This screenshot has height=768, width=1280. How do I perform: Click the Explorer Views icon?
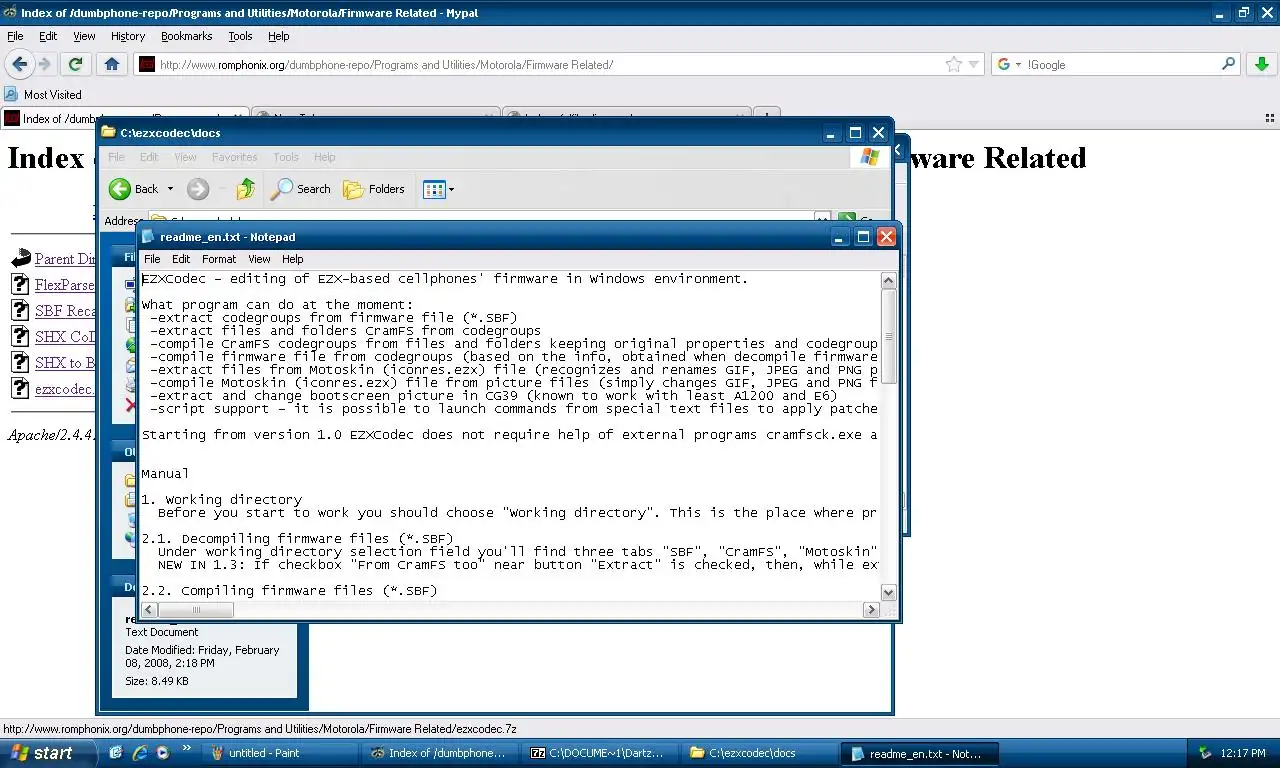click(x=433, y=189)
